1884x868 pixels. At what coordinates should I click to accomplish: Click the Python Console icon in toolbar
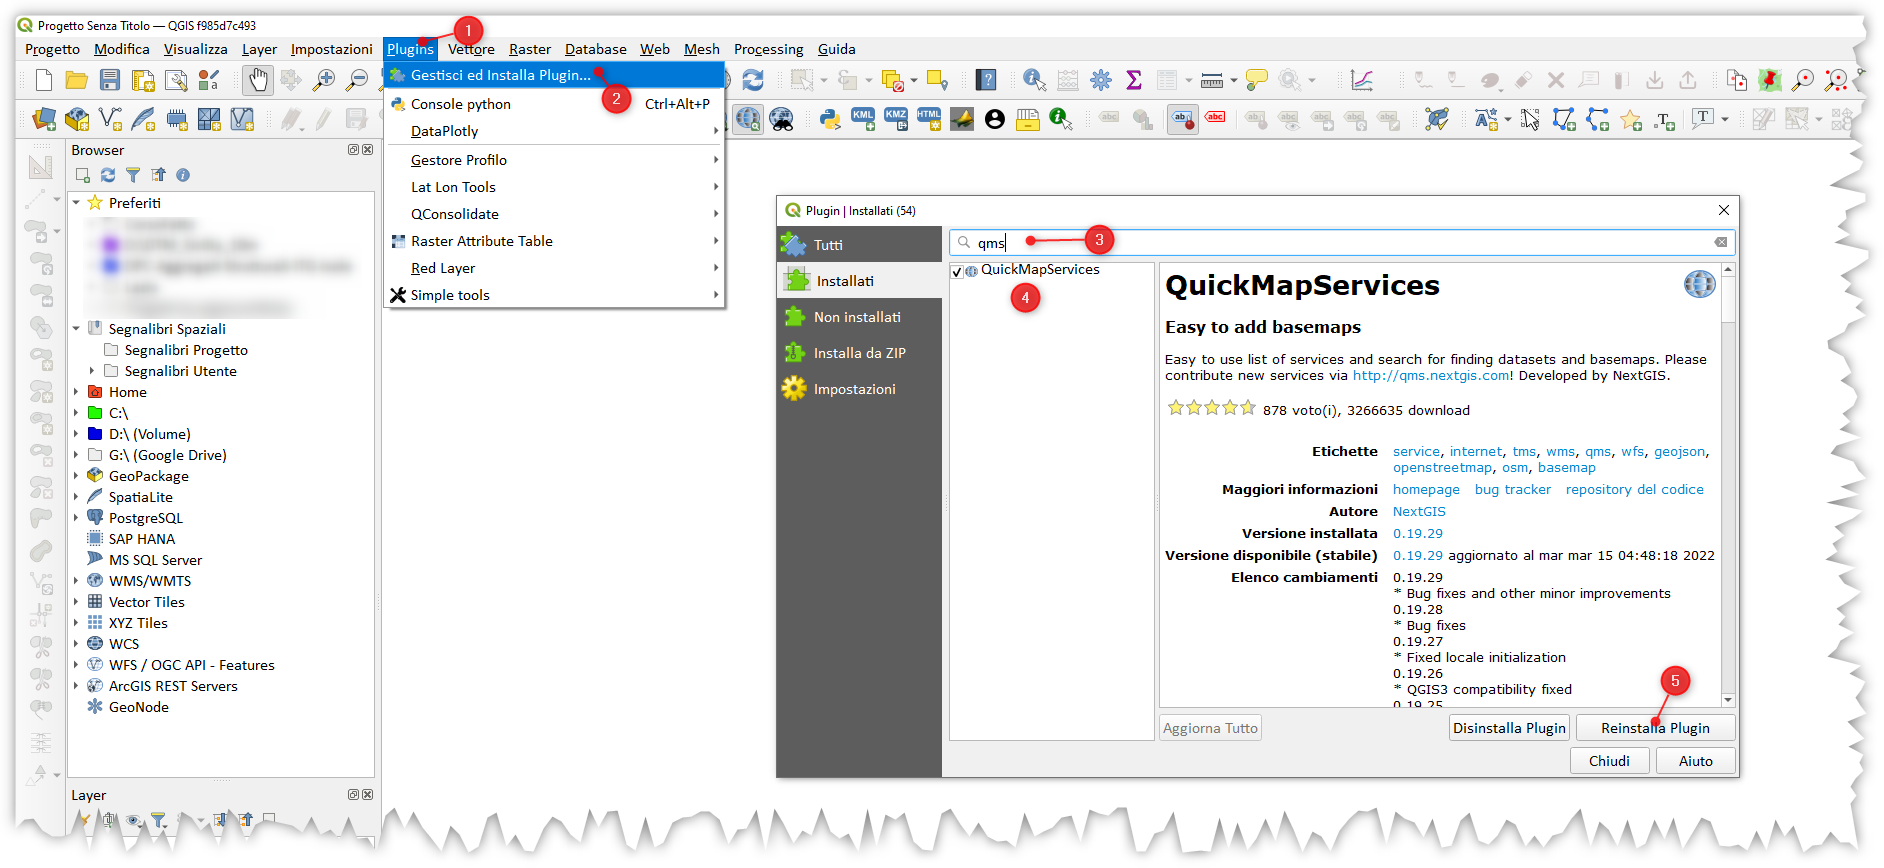coord(829,120)
